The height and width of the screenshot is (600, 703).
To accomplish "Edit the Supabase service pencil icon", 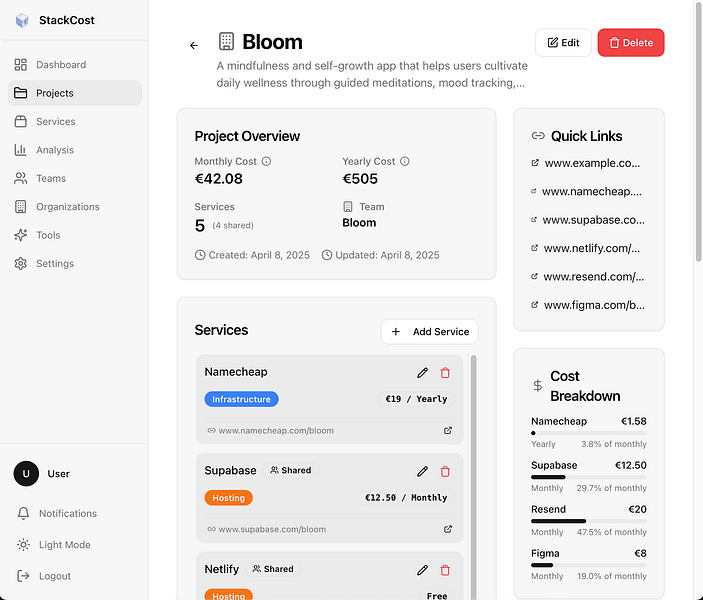I will tap(422, 471).
